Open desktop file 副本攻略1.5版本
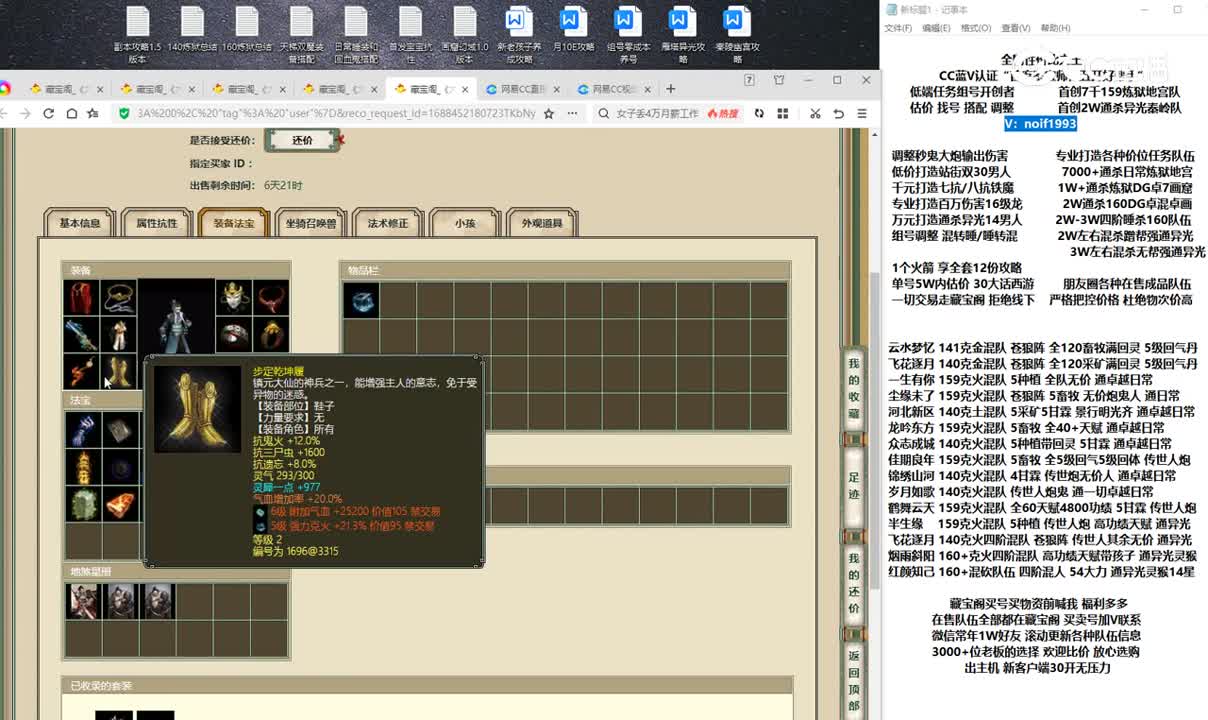Image resolution: width=1208 pixels, height=720 pixels. click(x=138, y=35)
